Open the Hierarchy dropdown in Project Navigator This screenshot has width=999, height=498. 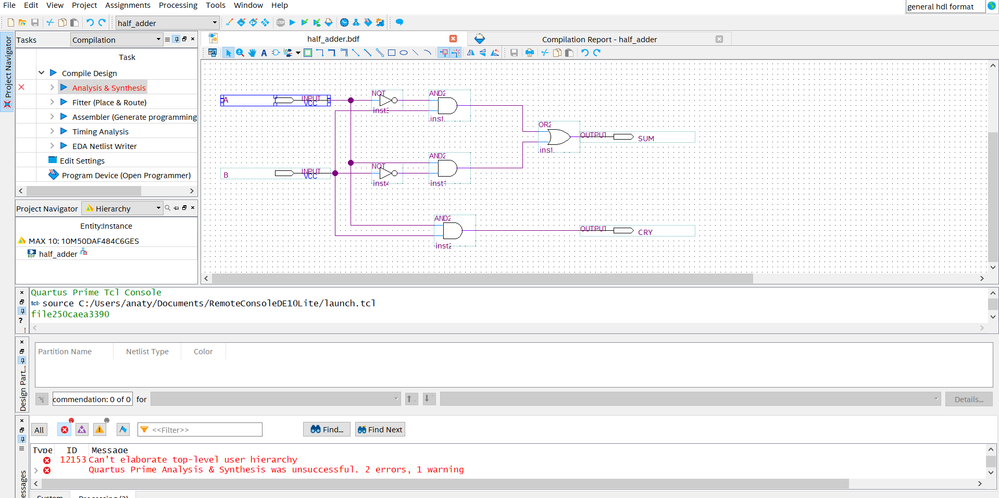point(157,208)
